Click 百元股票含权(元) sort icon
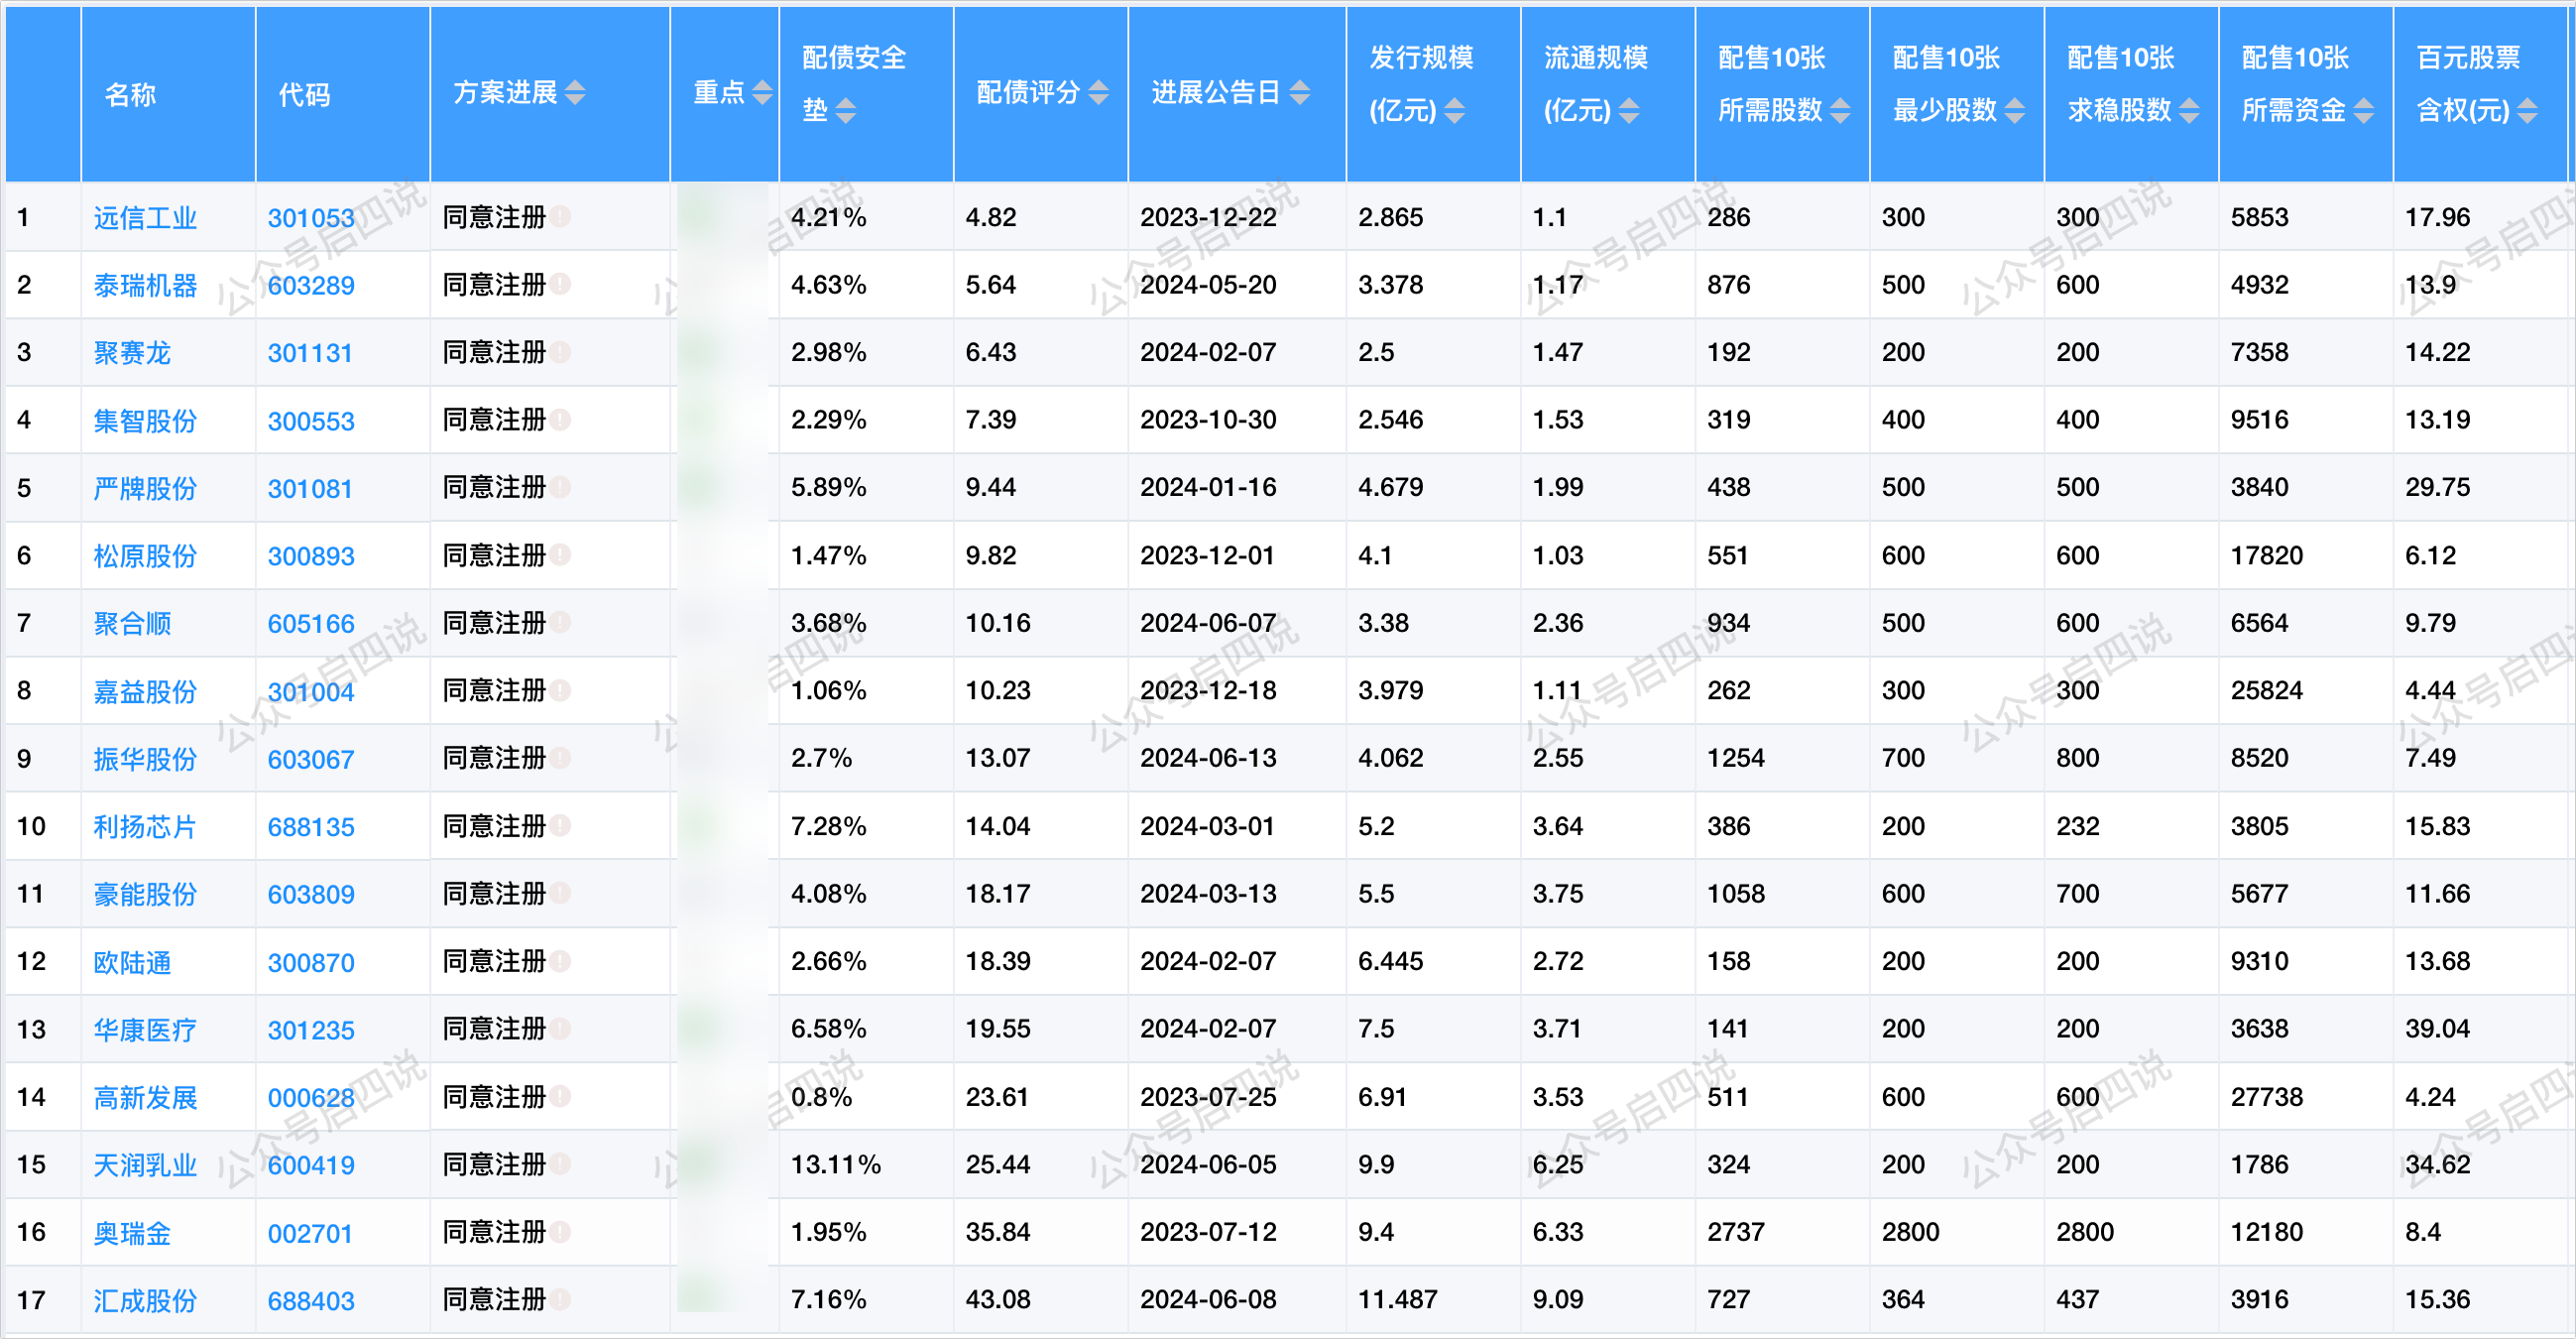 pos(2527,111)
